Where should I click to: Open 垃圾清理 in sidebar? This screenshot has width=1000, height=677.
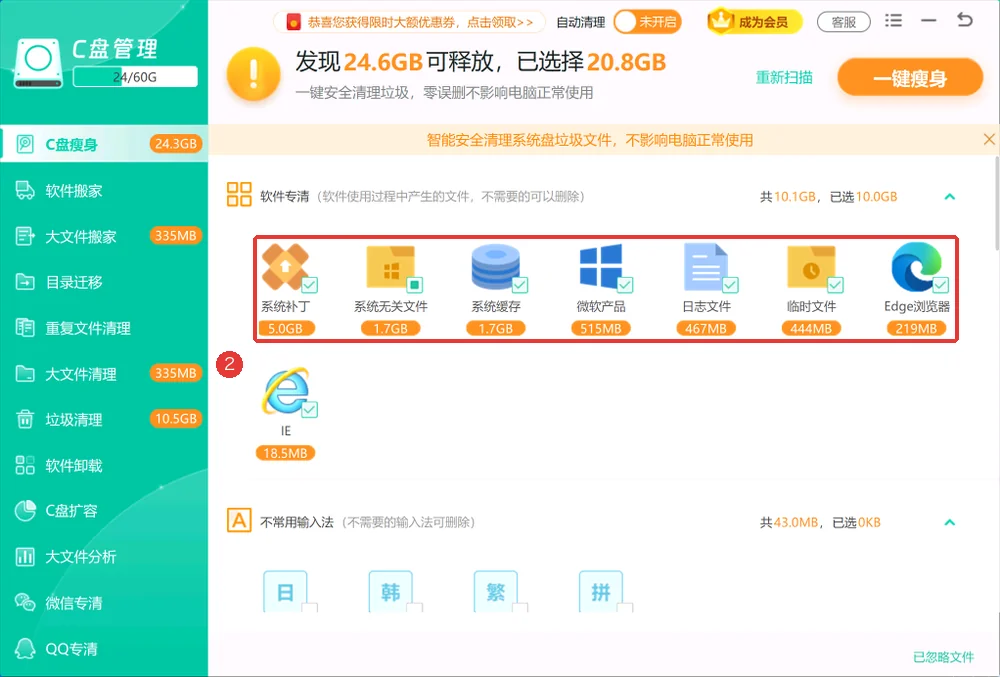click(104, 419)
